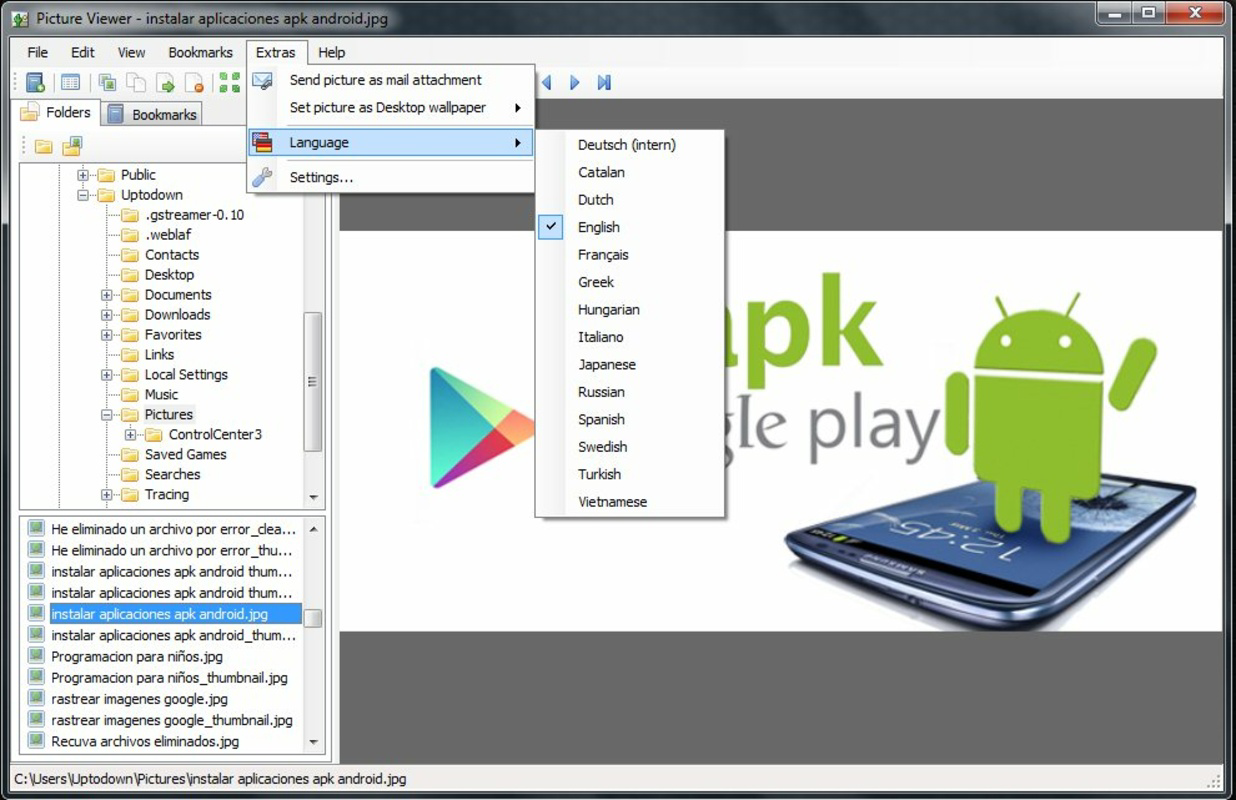The image size is (1236, 800).
Task: Collapse the Uptodown folder node
Action: tap(83, 195)
